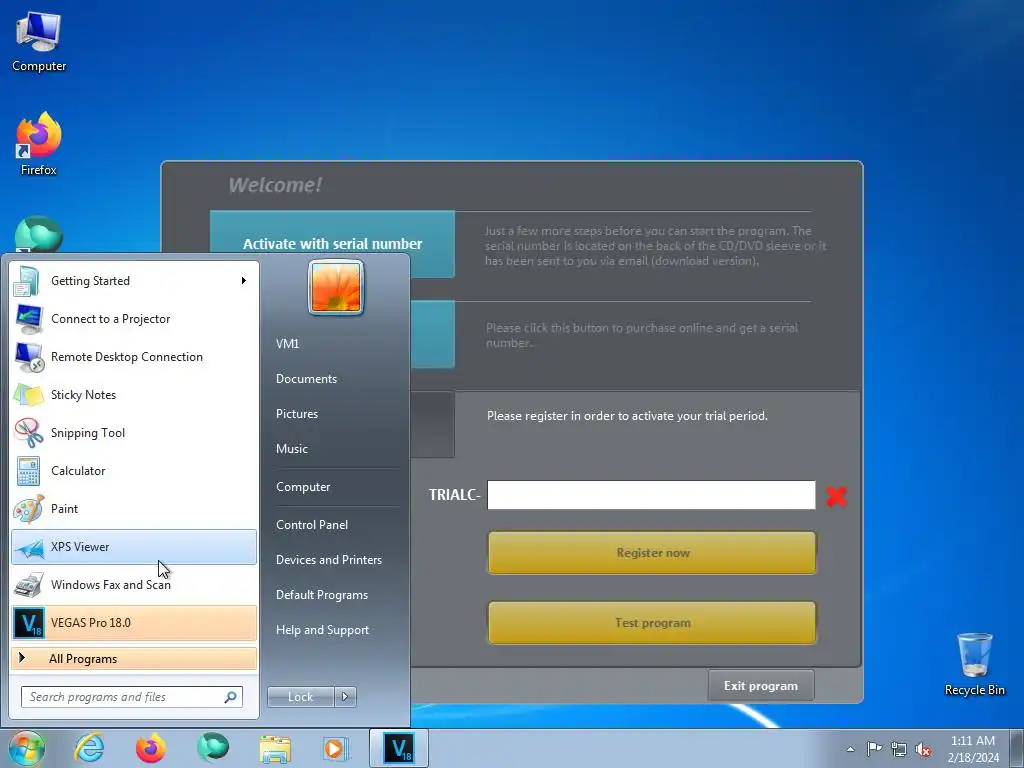Open Help and Support
This screenshot has height=768, width=1024.
click(x=323, y=630)
